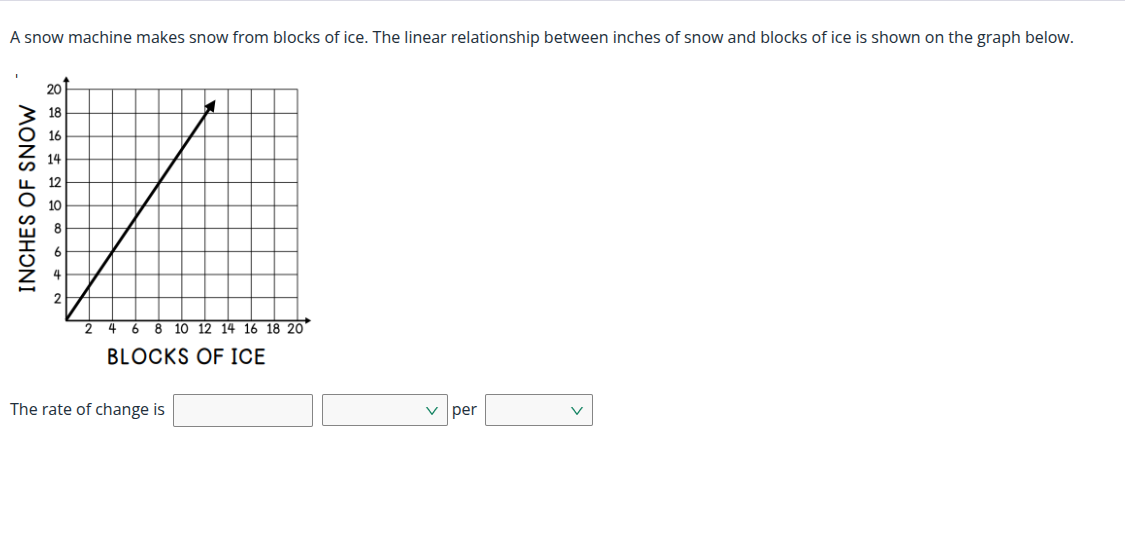The width and height of the screenshot is (1125, 534).
Task: Click the chevron arrow of the last dropdown
Action: click(x=577, y=411)
